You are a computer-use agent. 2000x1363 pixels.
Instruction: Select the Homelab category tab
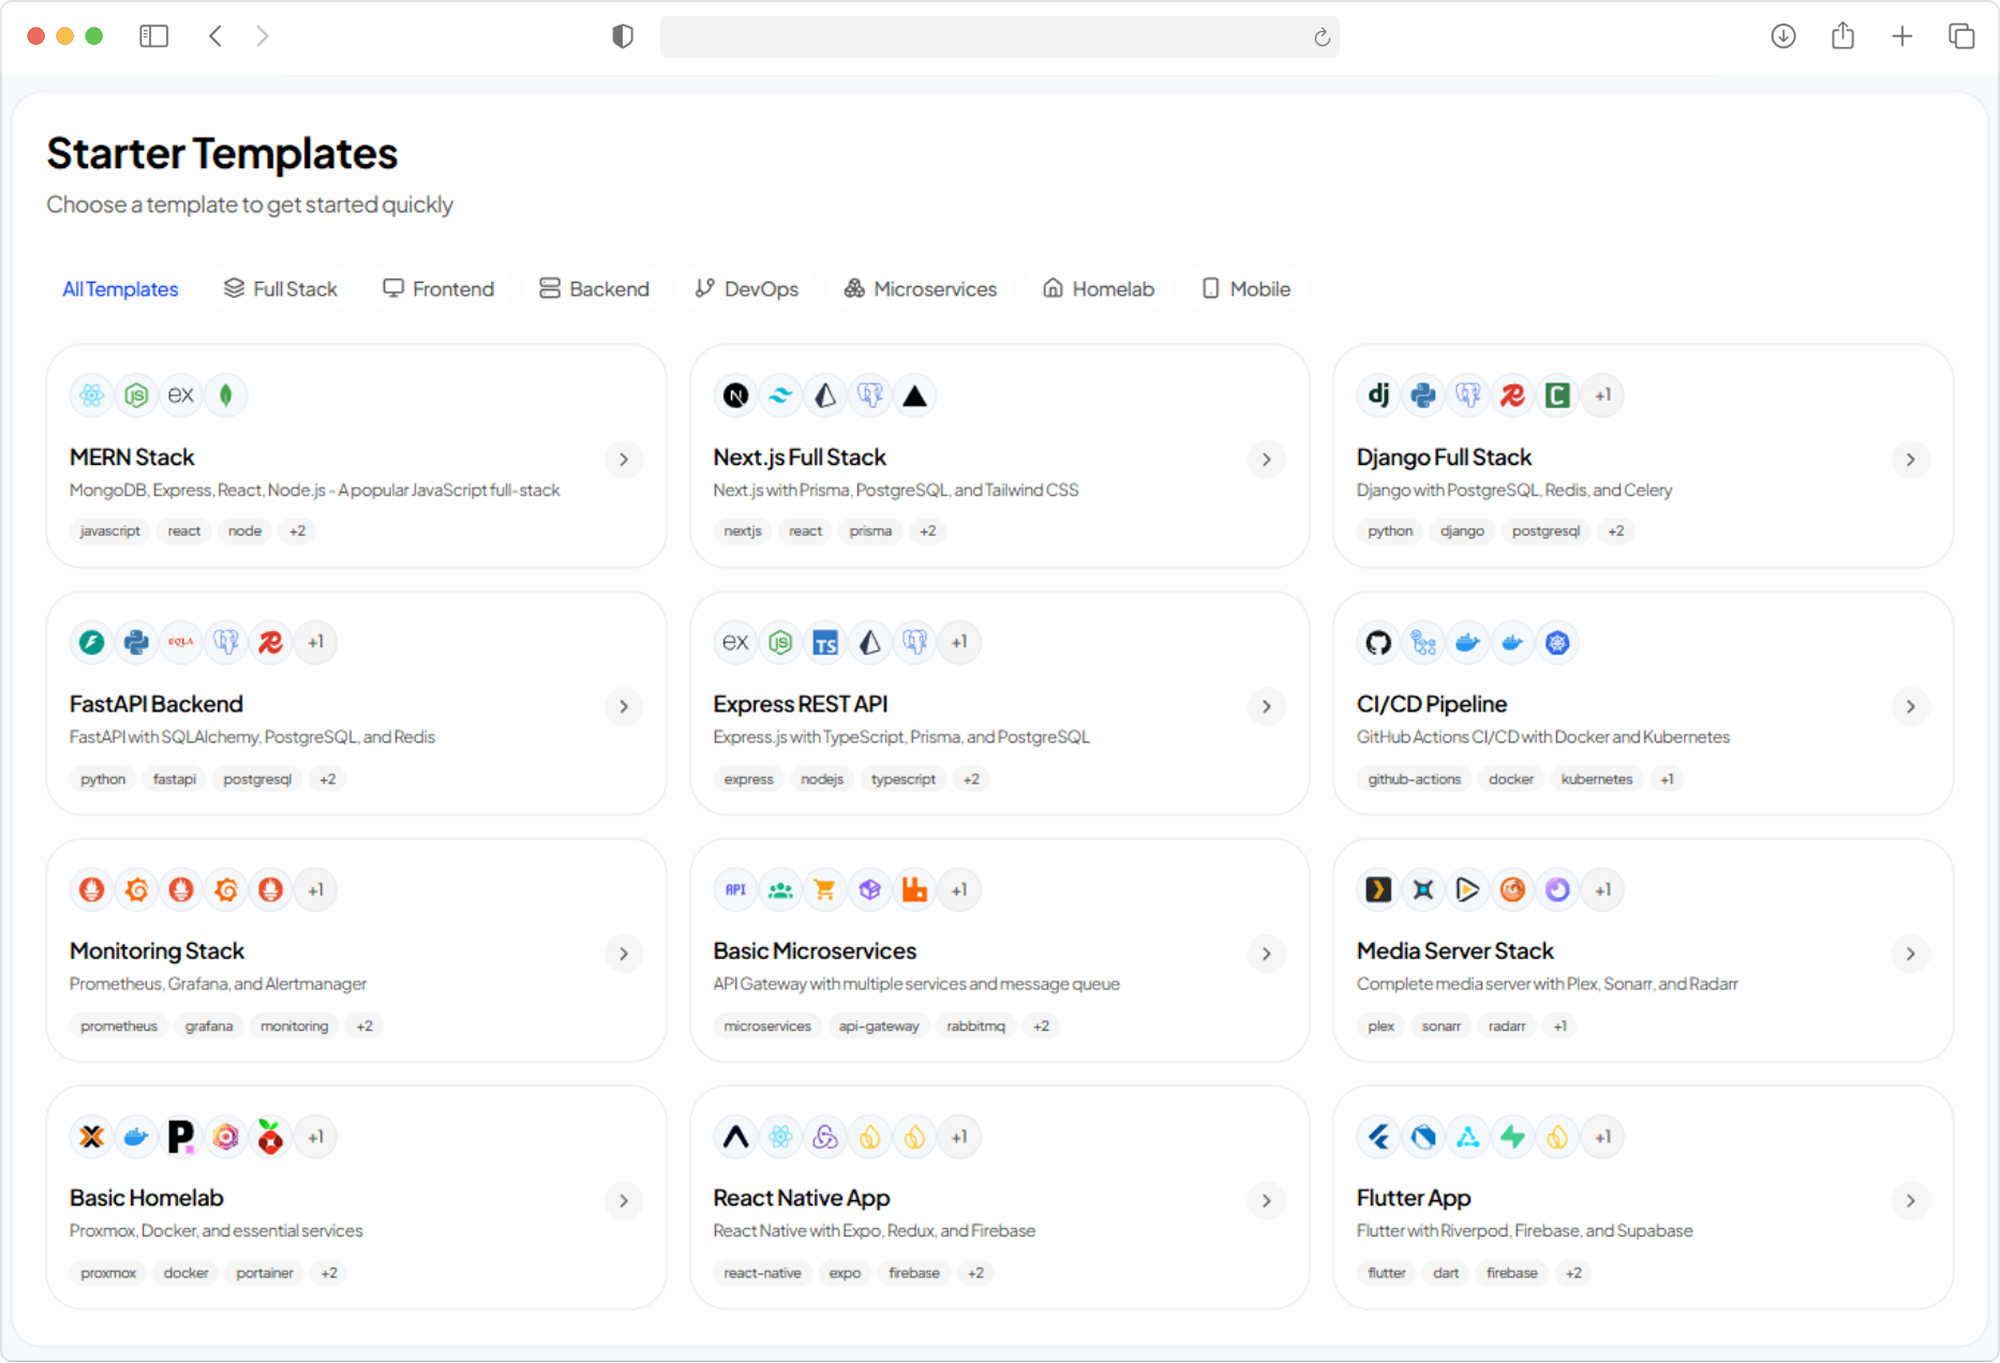(1098, 289)
